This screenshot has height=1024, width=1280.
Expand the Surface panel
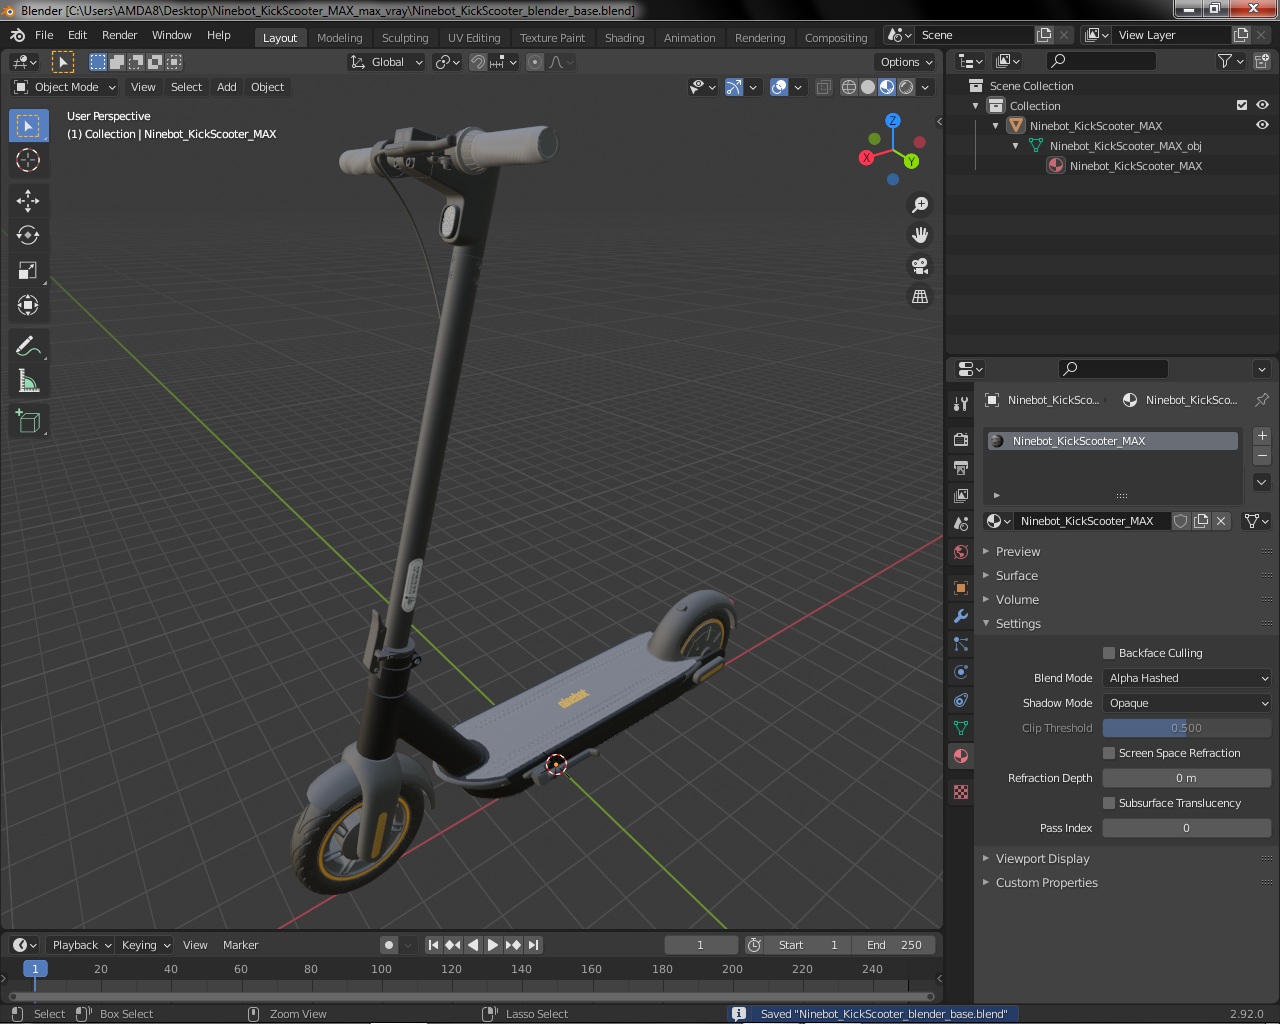(1017, 576)
